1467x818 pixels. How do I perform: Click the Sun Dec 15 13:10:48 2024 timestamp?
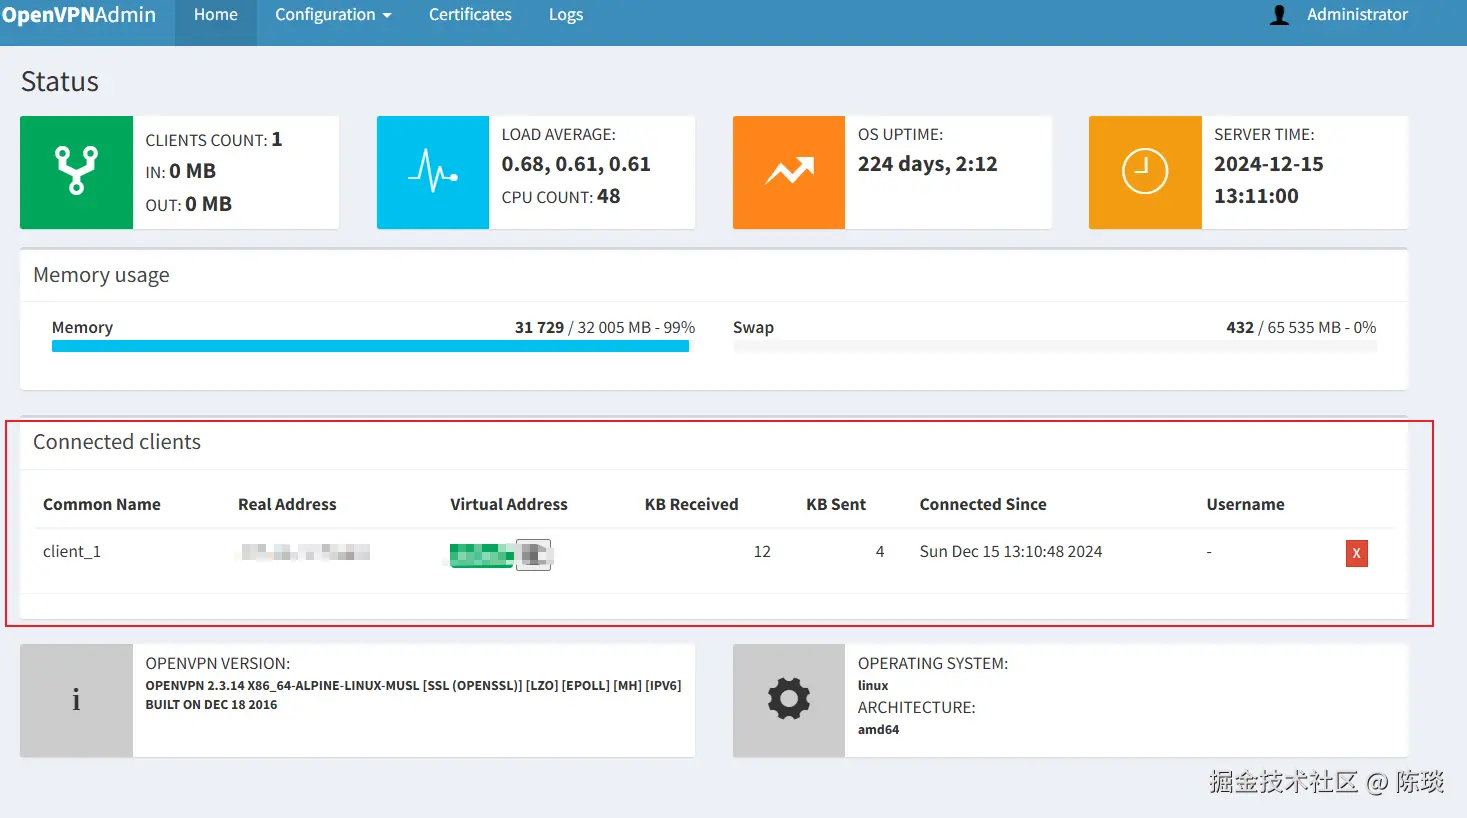(1011, 552)
